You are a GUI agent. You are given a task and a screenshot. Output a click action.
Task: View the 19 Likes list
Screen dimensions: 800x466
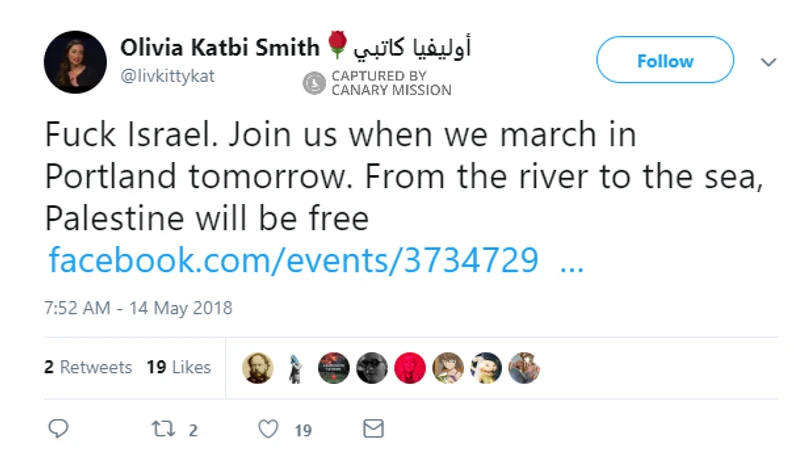click(178, 367)
